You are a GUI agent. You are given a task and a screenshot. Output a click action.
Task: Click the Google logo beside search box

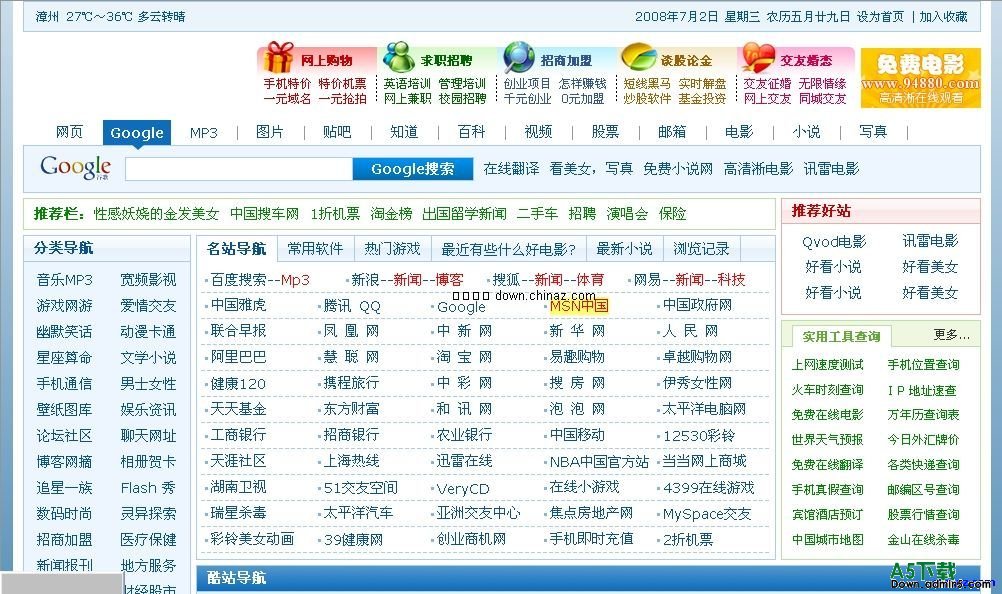(x=75, y=168)
